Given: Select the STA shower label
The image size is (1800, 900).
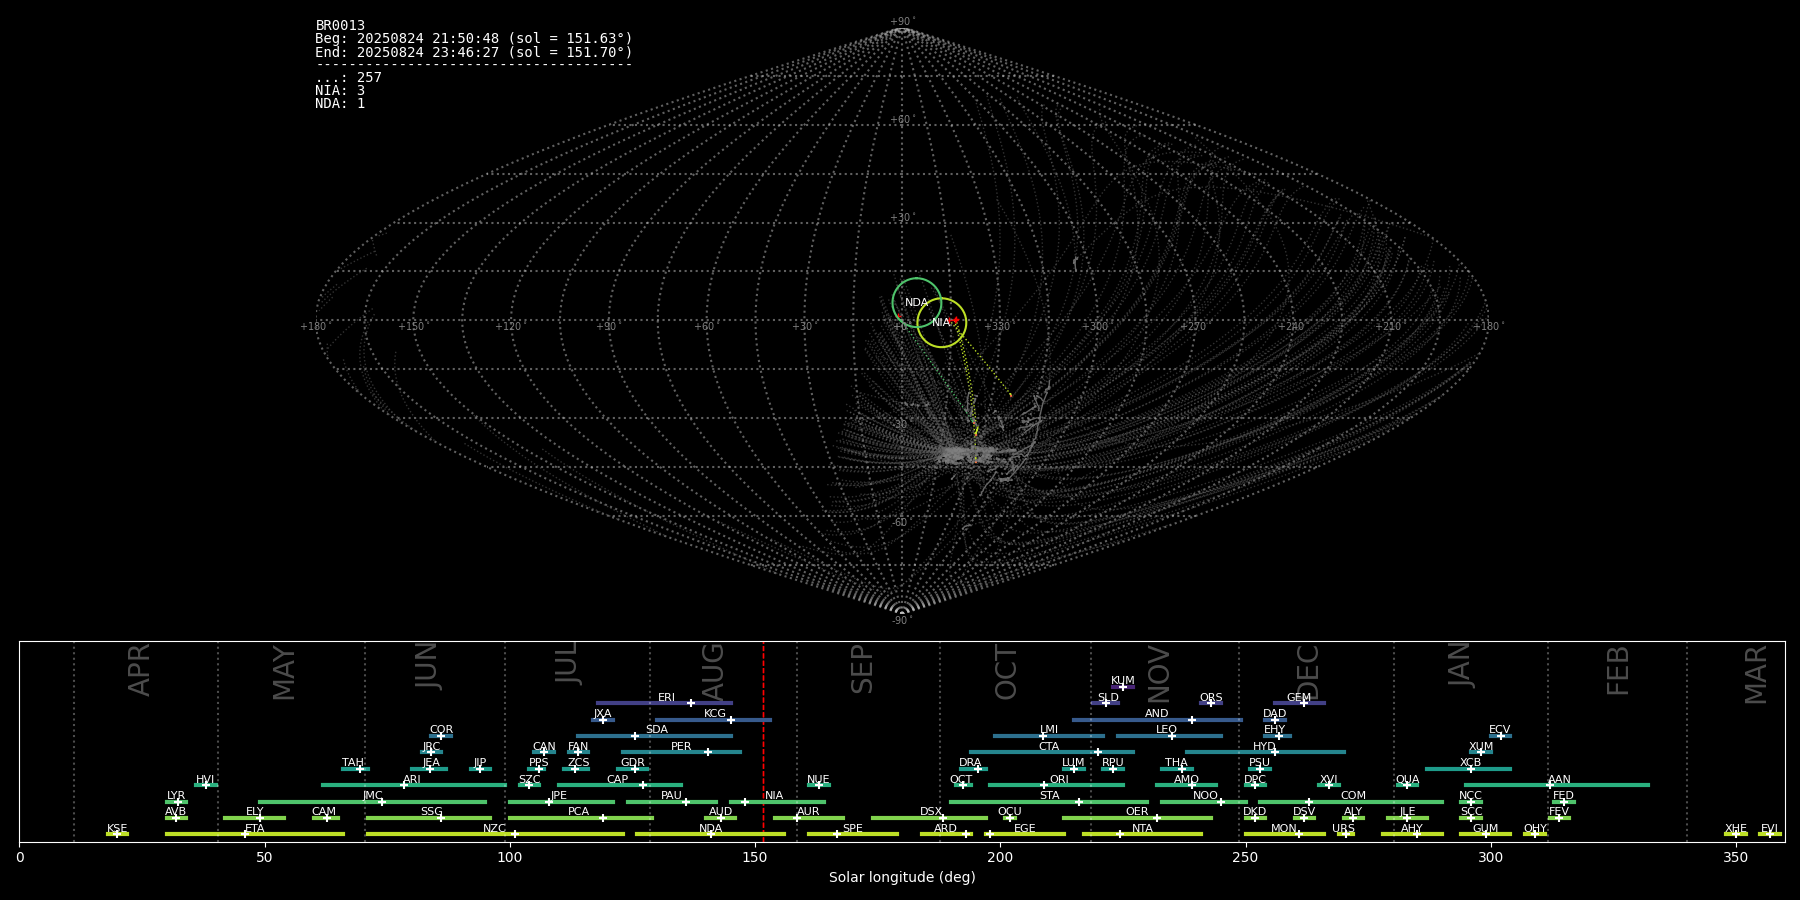Looking at the screenshot, I should tap(1049, 796).
